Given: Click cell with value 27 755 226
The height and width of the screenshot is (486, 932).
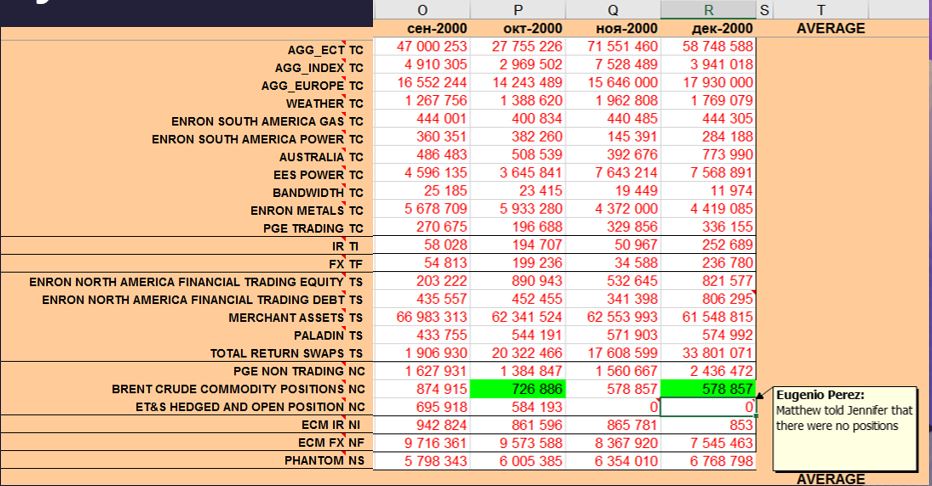Looking at the screenshot, I should (x=518, y=46).
